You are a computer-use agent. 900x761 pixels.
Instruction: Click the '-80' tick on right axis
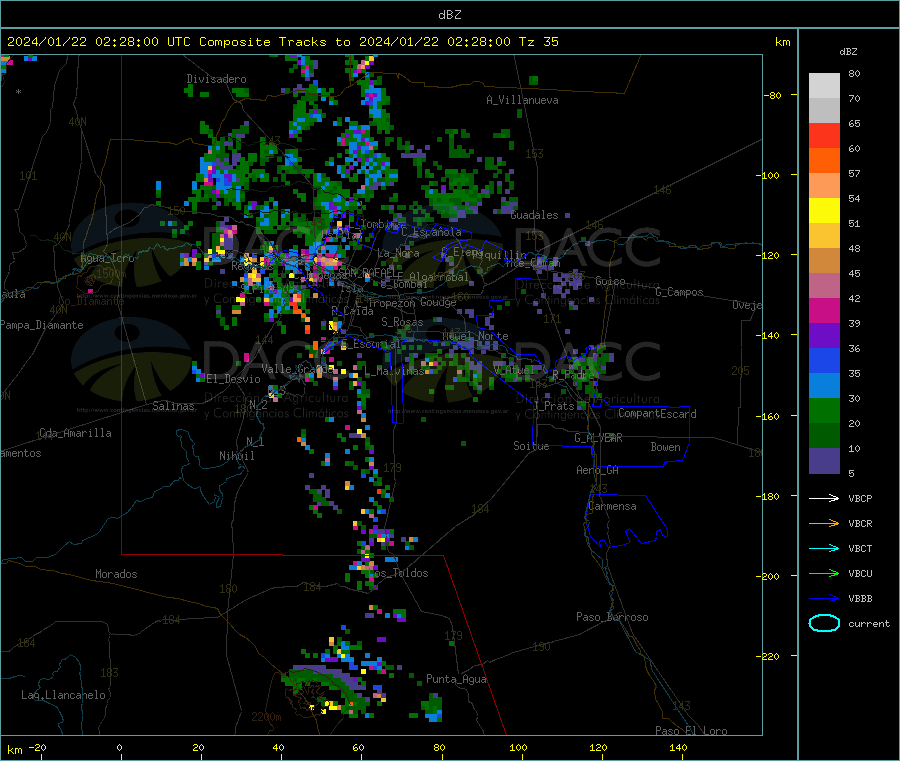[773, 95]
